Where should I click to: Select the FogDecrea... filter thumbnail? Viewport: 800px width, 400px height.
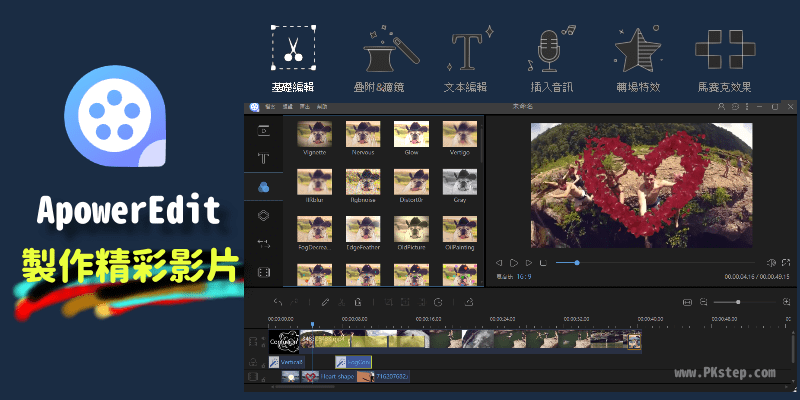[314, 229]
